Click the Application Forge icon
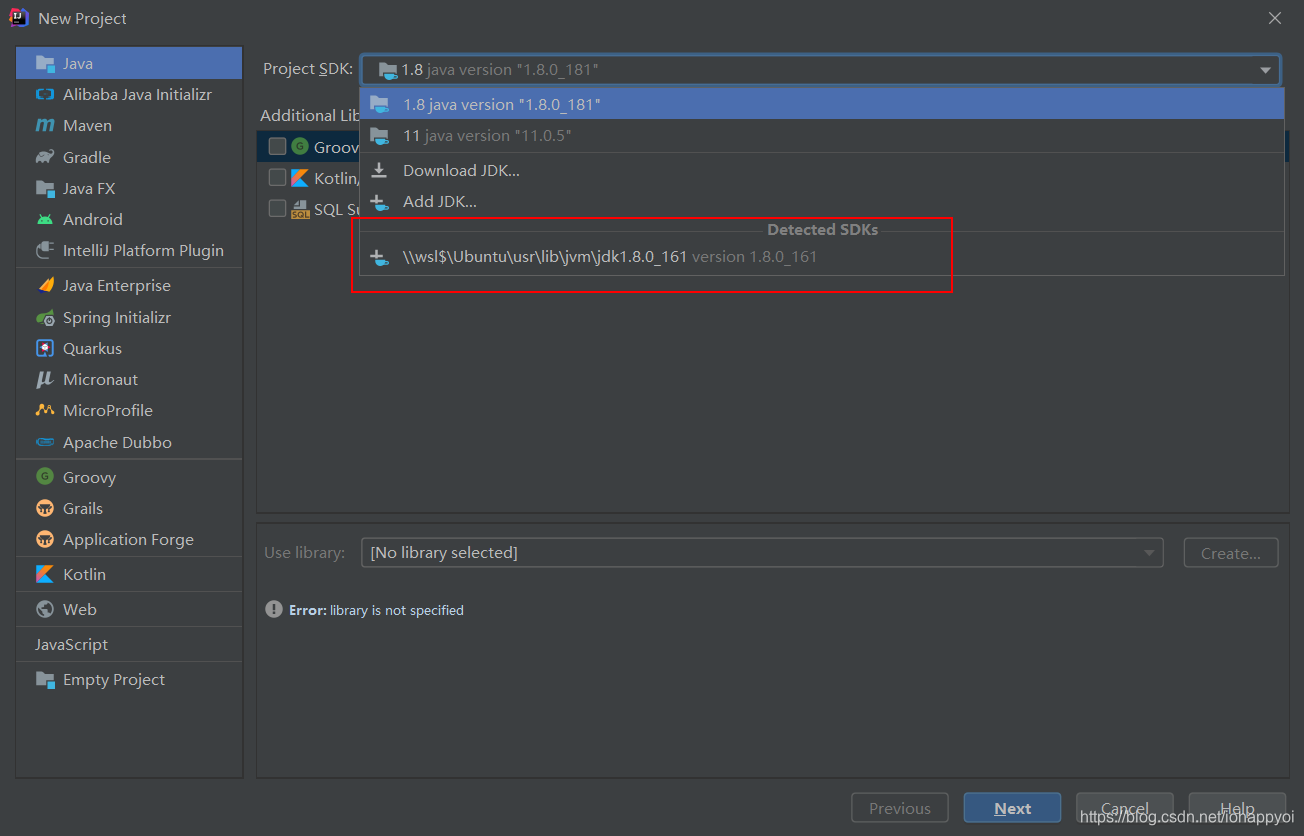The image size is (1304, 836). 45,539
